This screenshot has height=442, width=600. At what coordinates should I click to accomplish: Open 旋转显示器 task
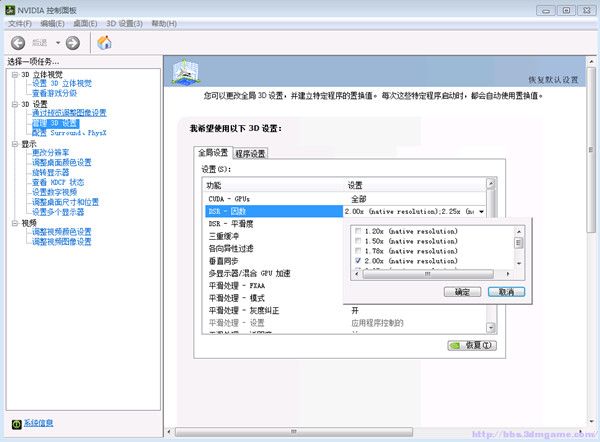pyautogui.click(x=51, y=173)
